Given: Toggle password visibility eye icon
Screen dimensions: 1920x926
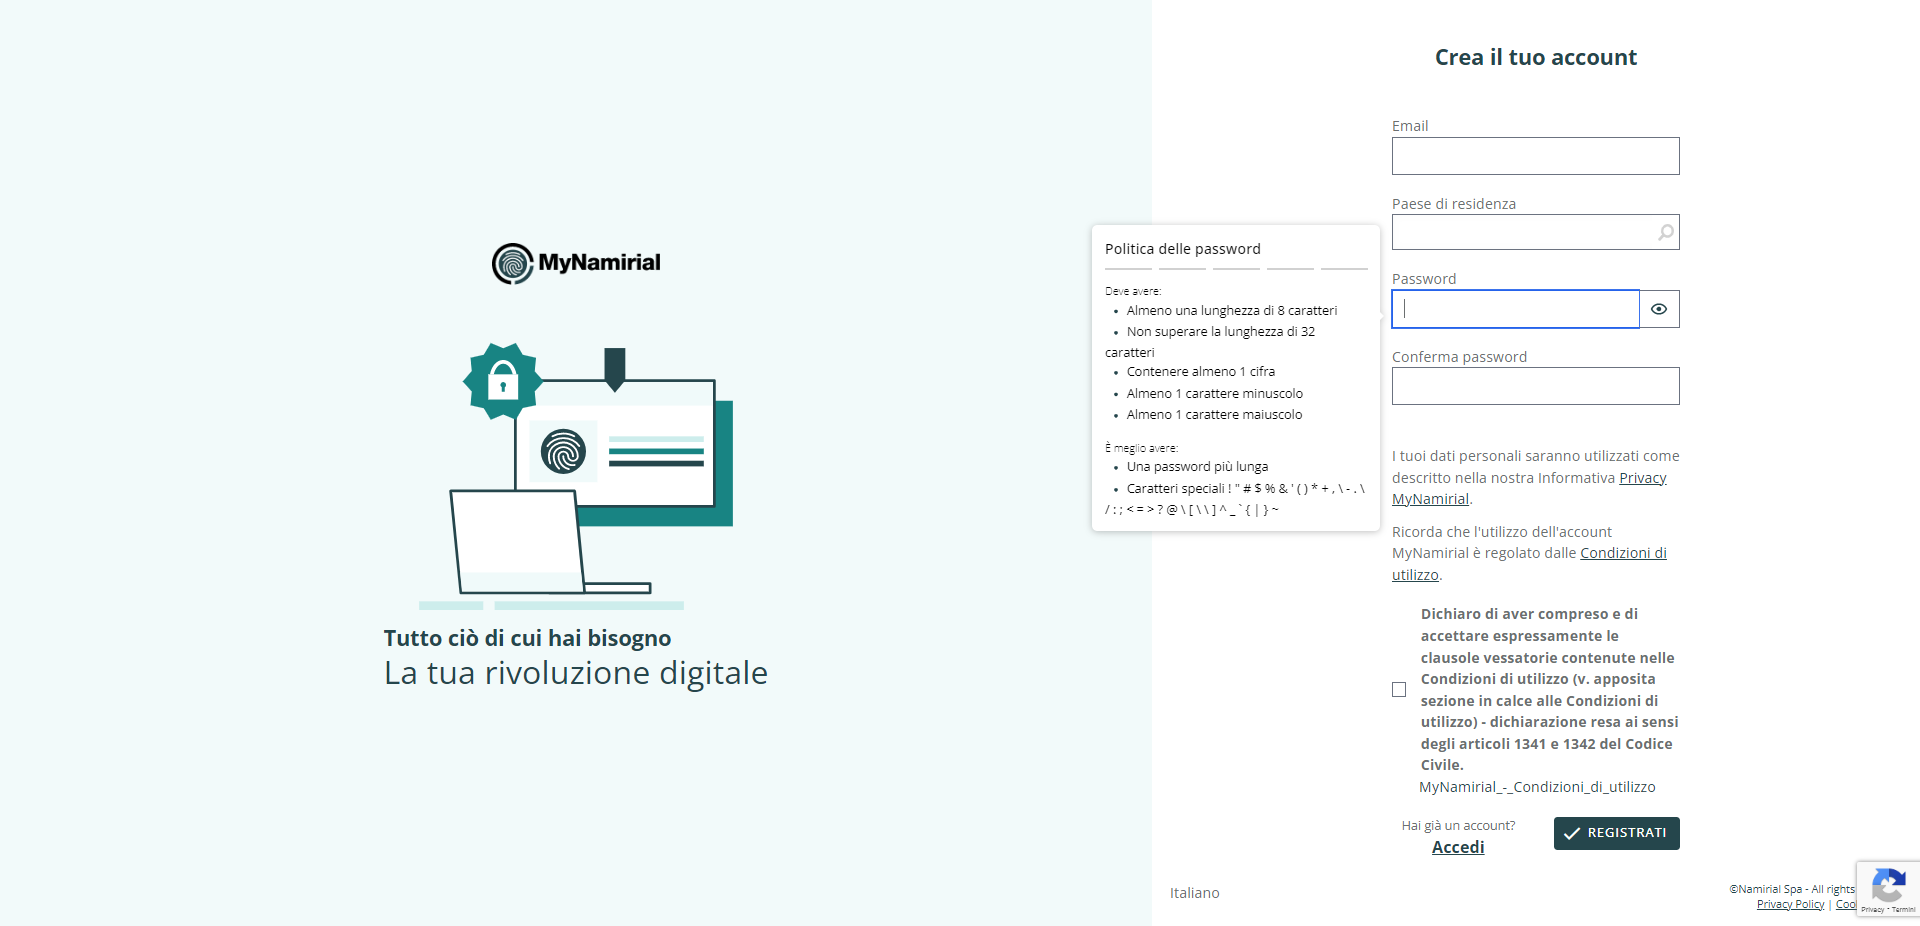Looking at the screenshot, I should click(1659, 309).
